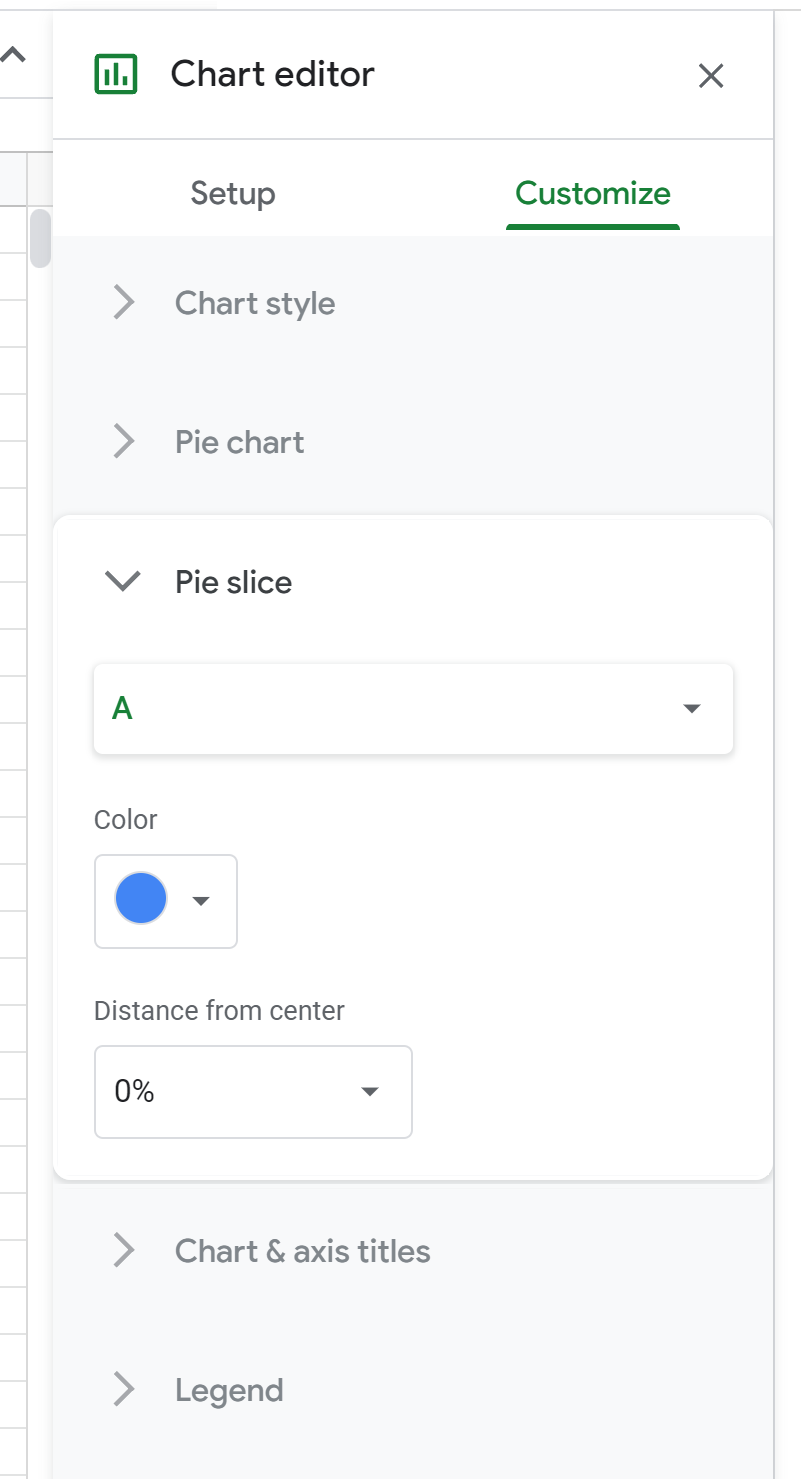801x1479 pixels.
Task: Open the Distance from center dropdown
Action: (253, 1092)
